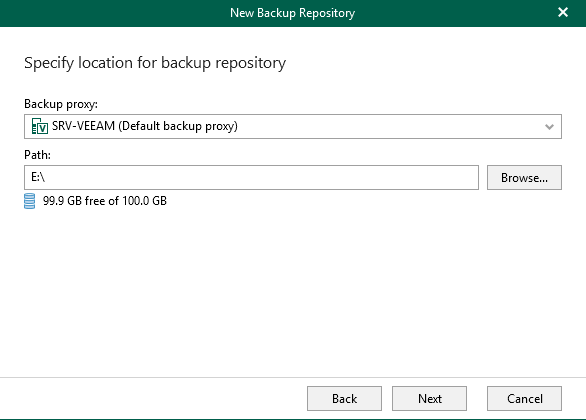Click the 'New Backup Repository' title text
Viewport: 586px width, 420px height.
[x=293, y=13]
